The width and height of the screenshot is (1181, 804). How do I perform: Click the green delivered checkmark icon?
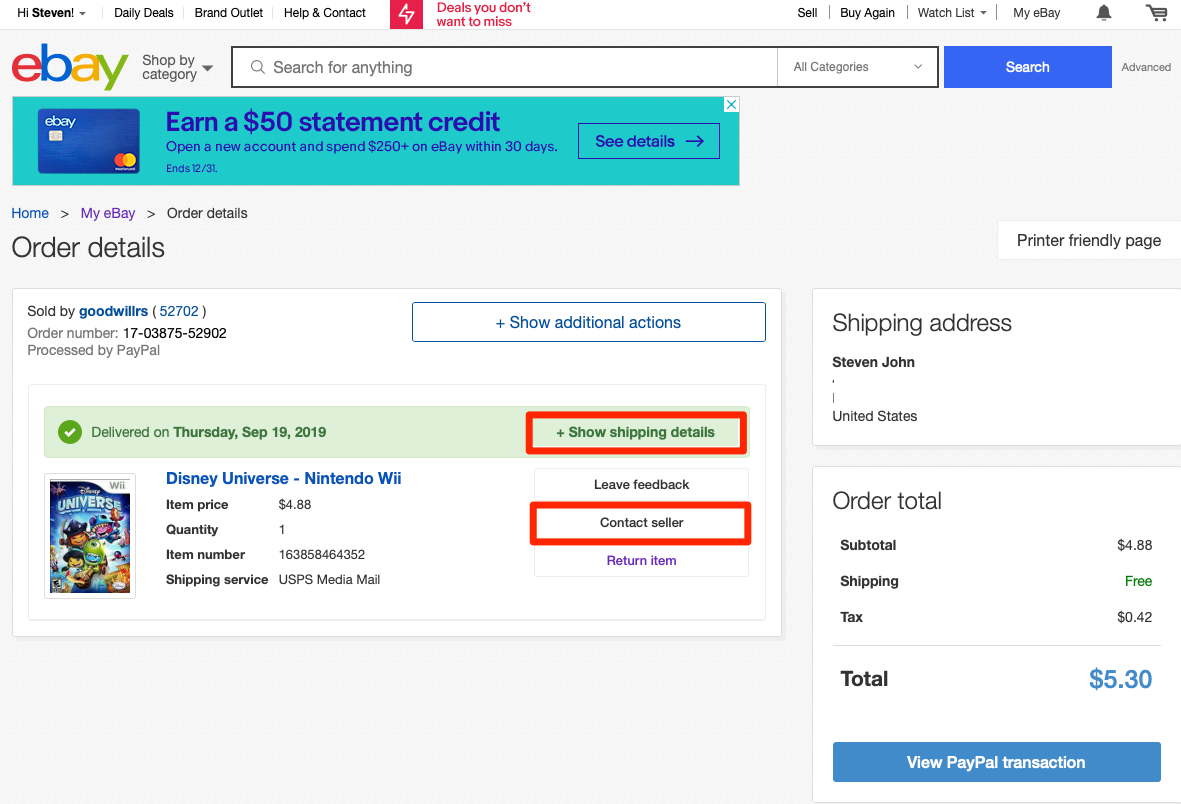[70, 432]
